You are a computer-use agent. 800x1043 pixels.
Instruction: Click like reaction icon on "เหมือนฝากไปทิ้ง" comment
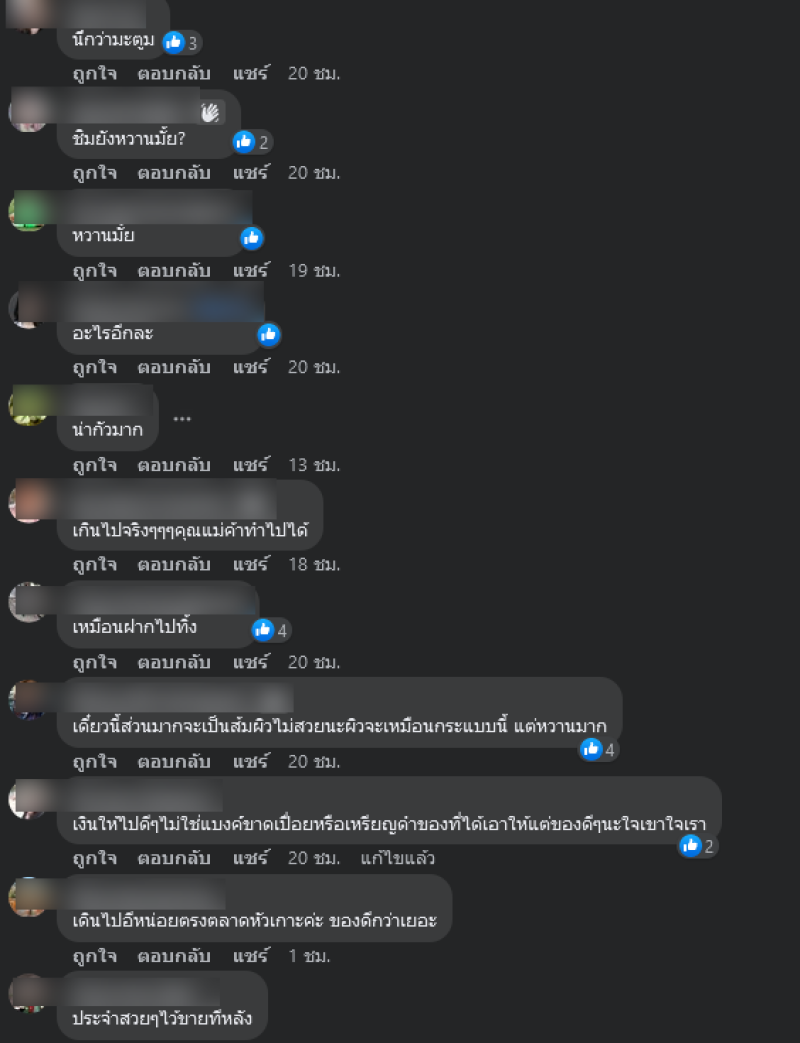click(263, 629)
